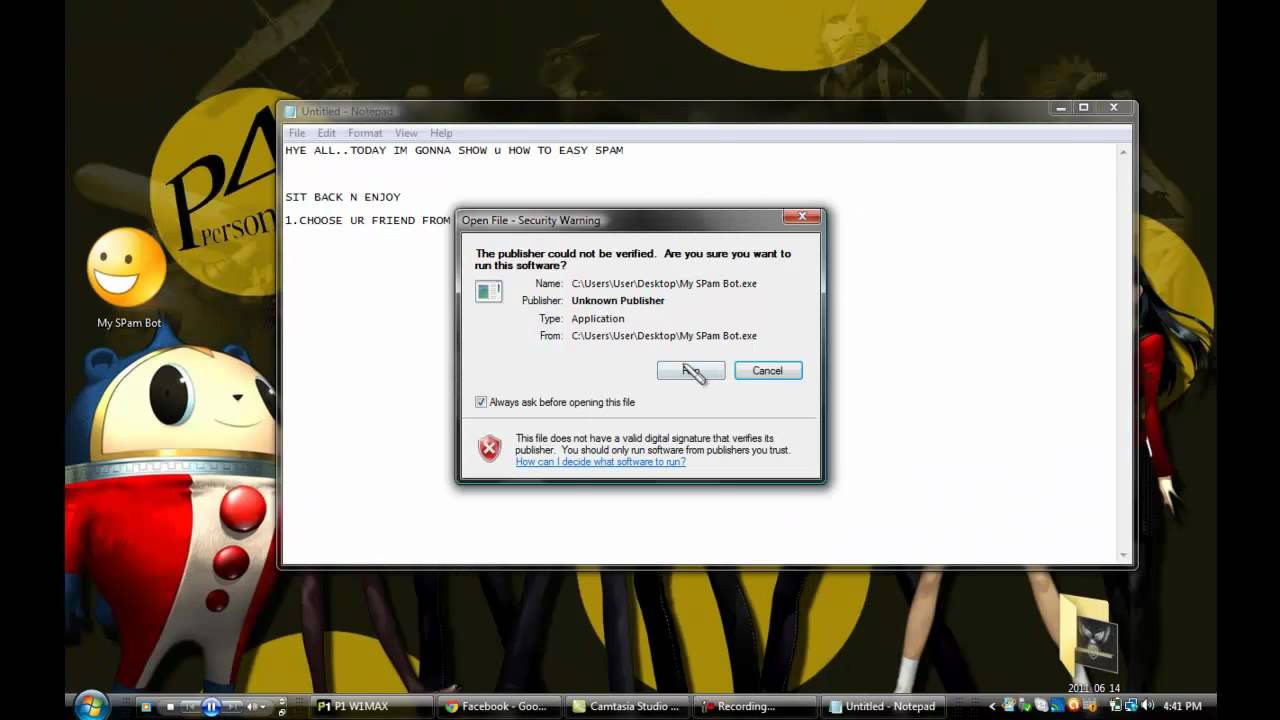1280x720 pixels.
Task: Skip to next track in taskbar player
Action: click(232, 707)
